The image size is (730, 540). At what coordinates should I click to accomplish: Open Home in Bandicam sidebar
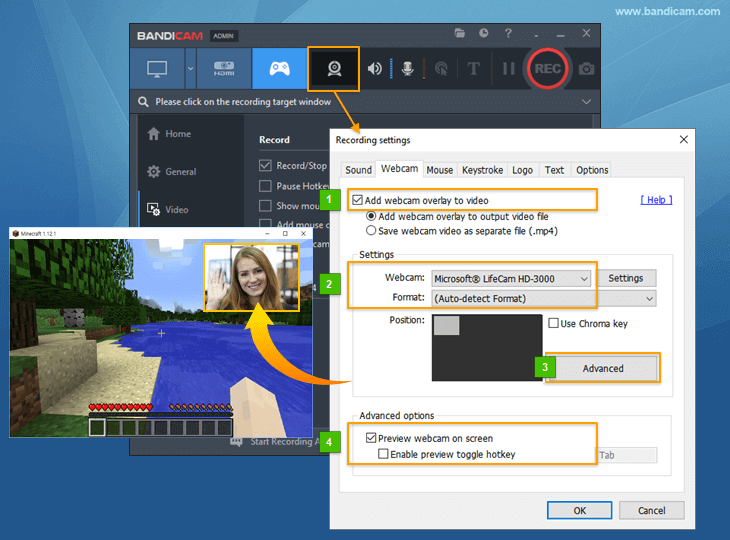tap(169, 134)
